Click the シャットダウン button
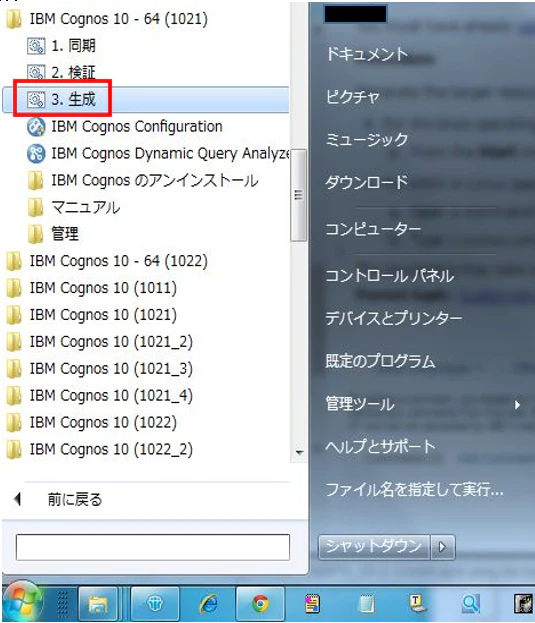Screen dimensions: 535x623 point(374,547)
